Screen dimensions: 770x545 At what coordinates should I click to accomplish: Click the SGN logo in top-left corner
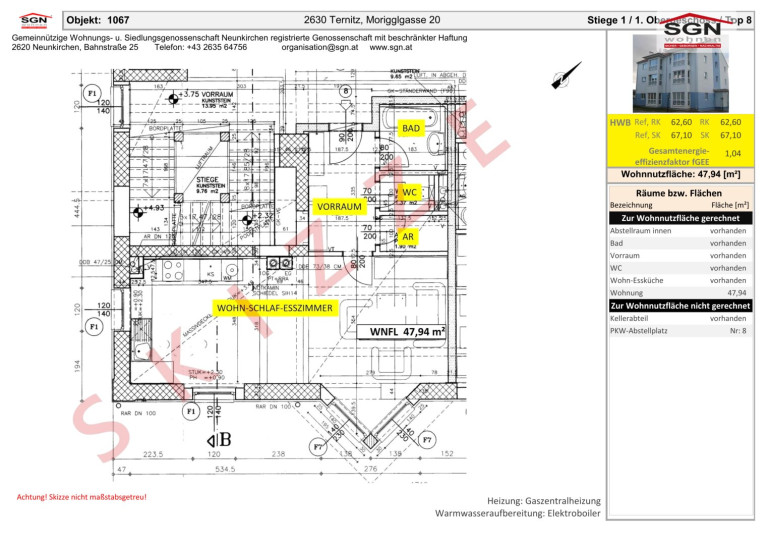pyautogui.click(x=35, y=21)
